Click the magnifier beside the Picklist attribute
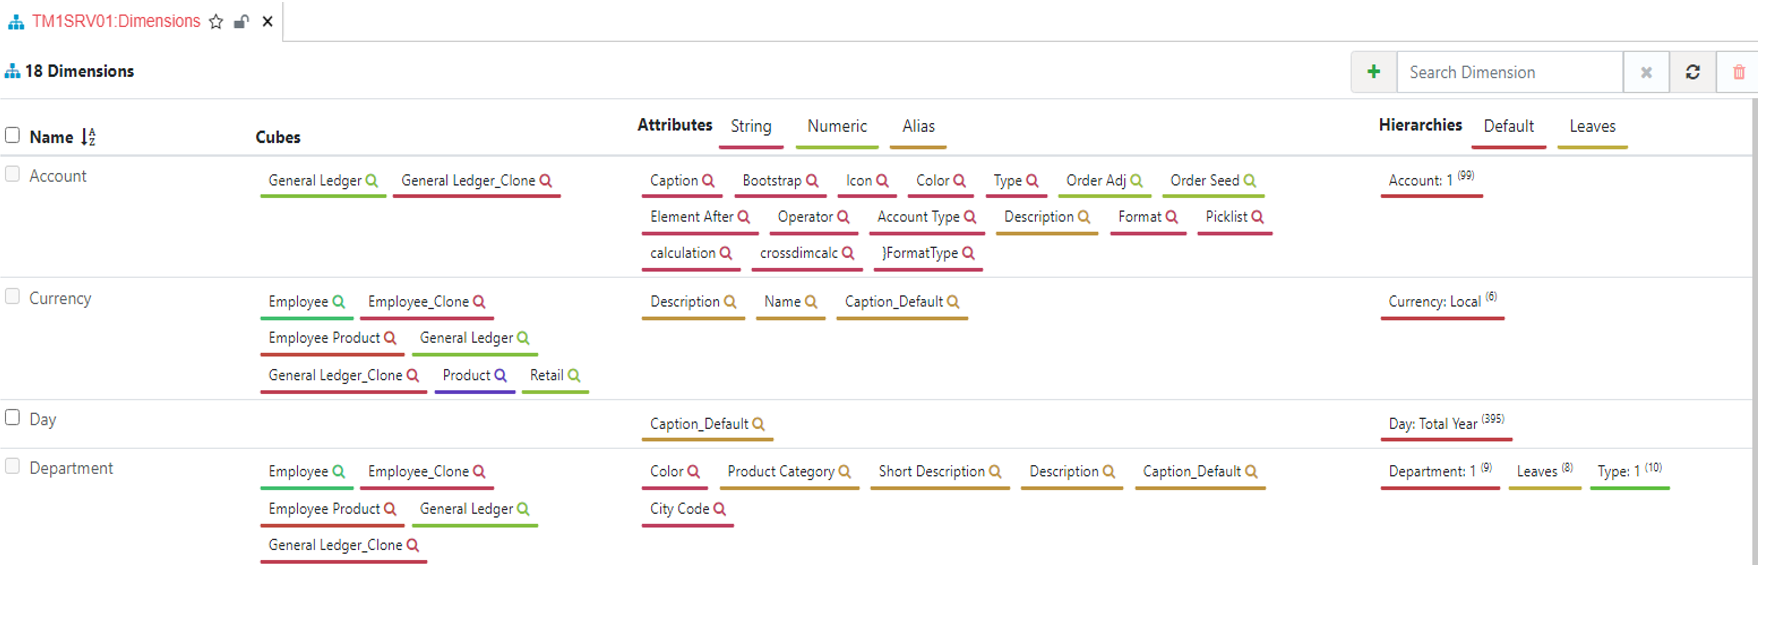1769x627 pixels. point(1257,217)
